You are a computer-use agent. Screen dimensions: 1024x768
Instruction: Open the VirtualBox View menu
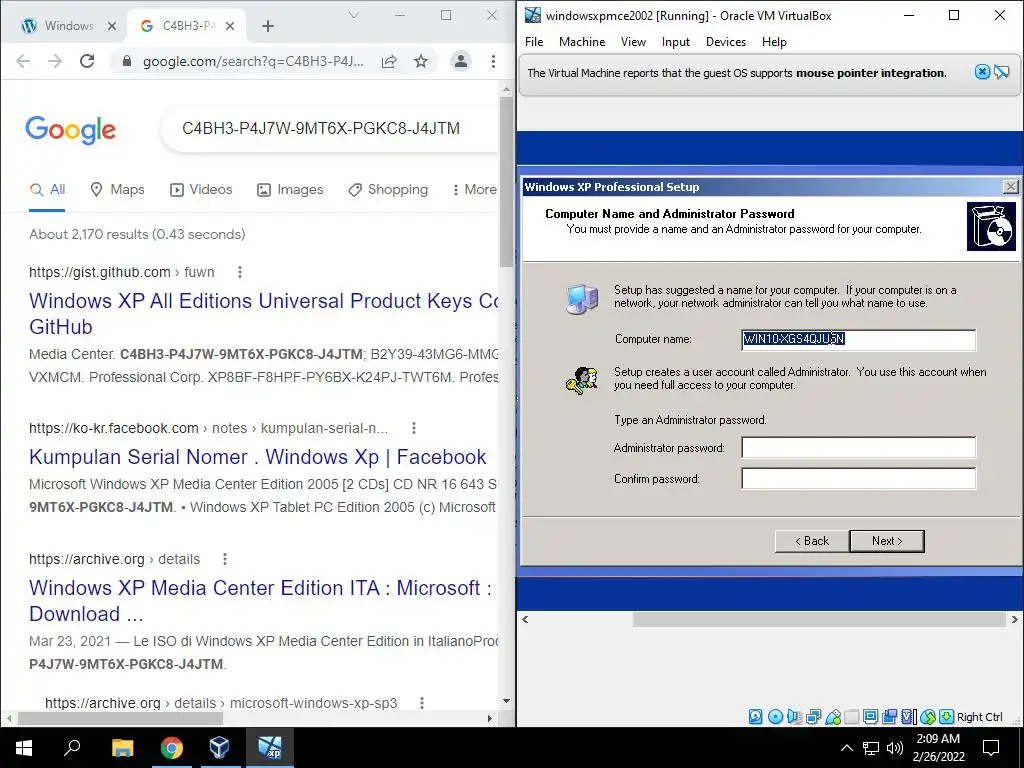633,42
